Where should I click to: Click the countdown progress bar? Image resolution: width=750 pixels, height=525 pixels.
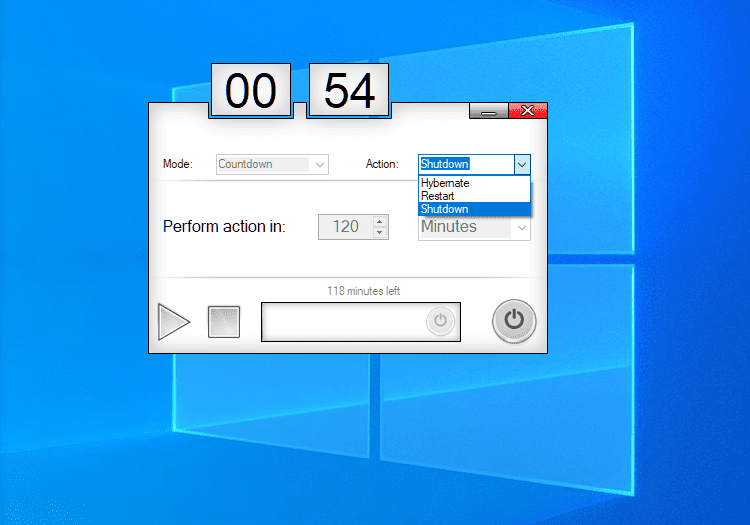(361, 322)
